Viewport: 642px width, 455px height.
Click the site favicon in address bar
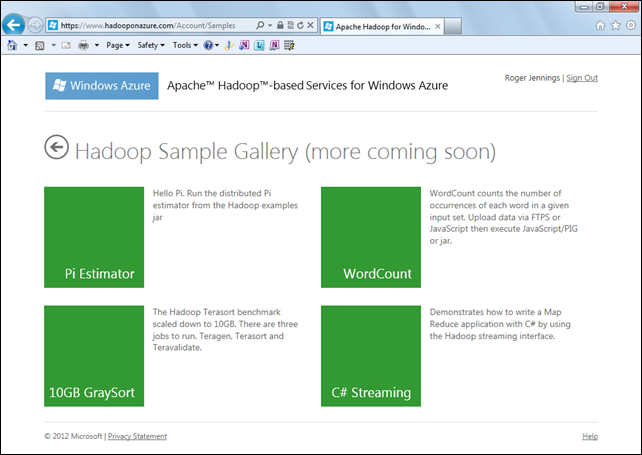click(53, 25)
